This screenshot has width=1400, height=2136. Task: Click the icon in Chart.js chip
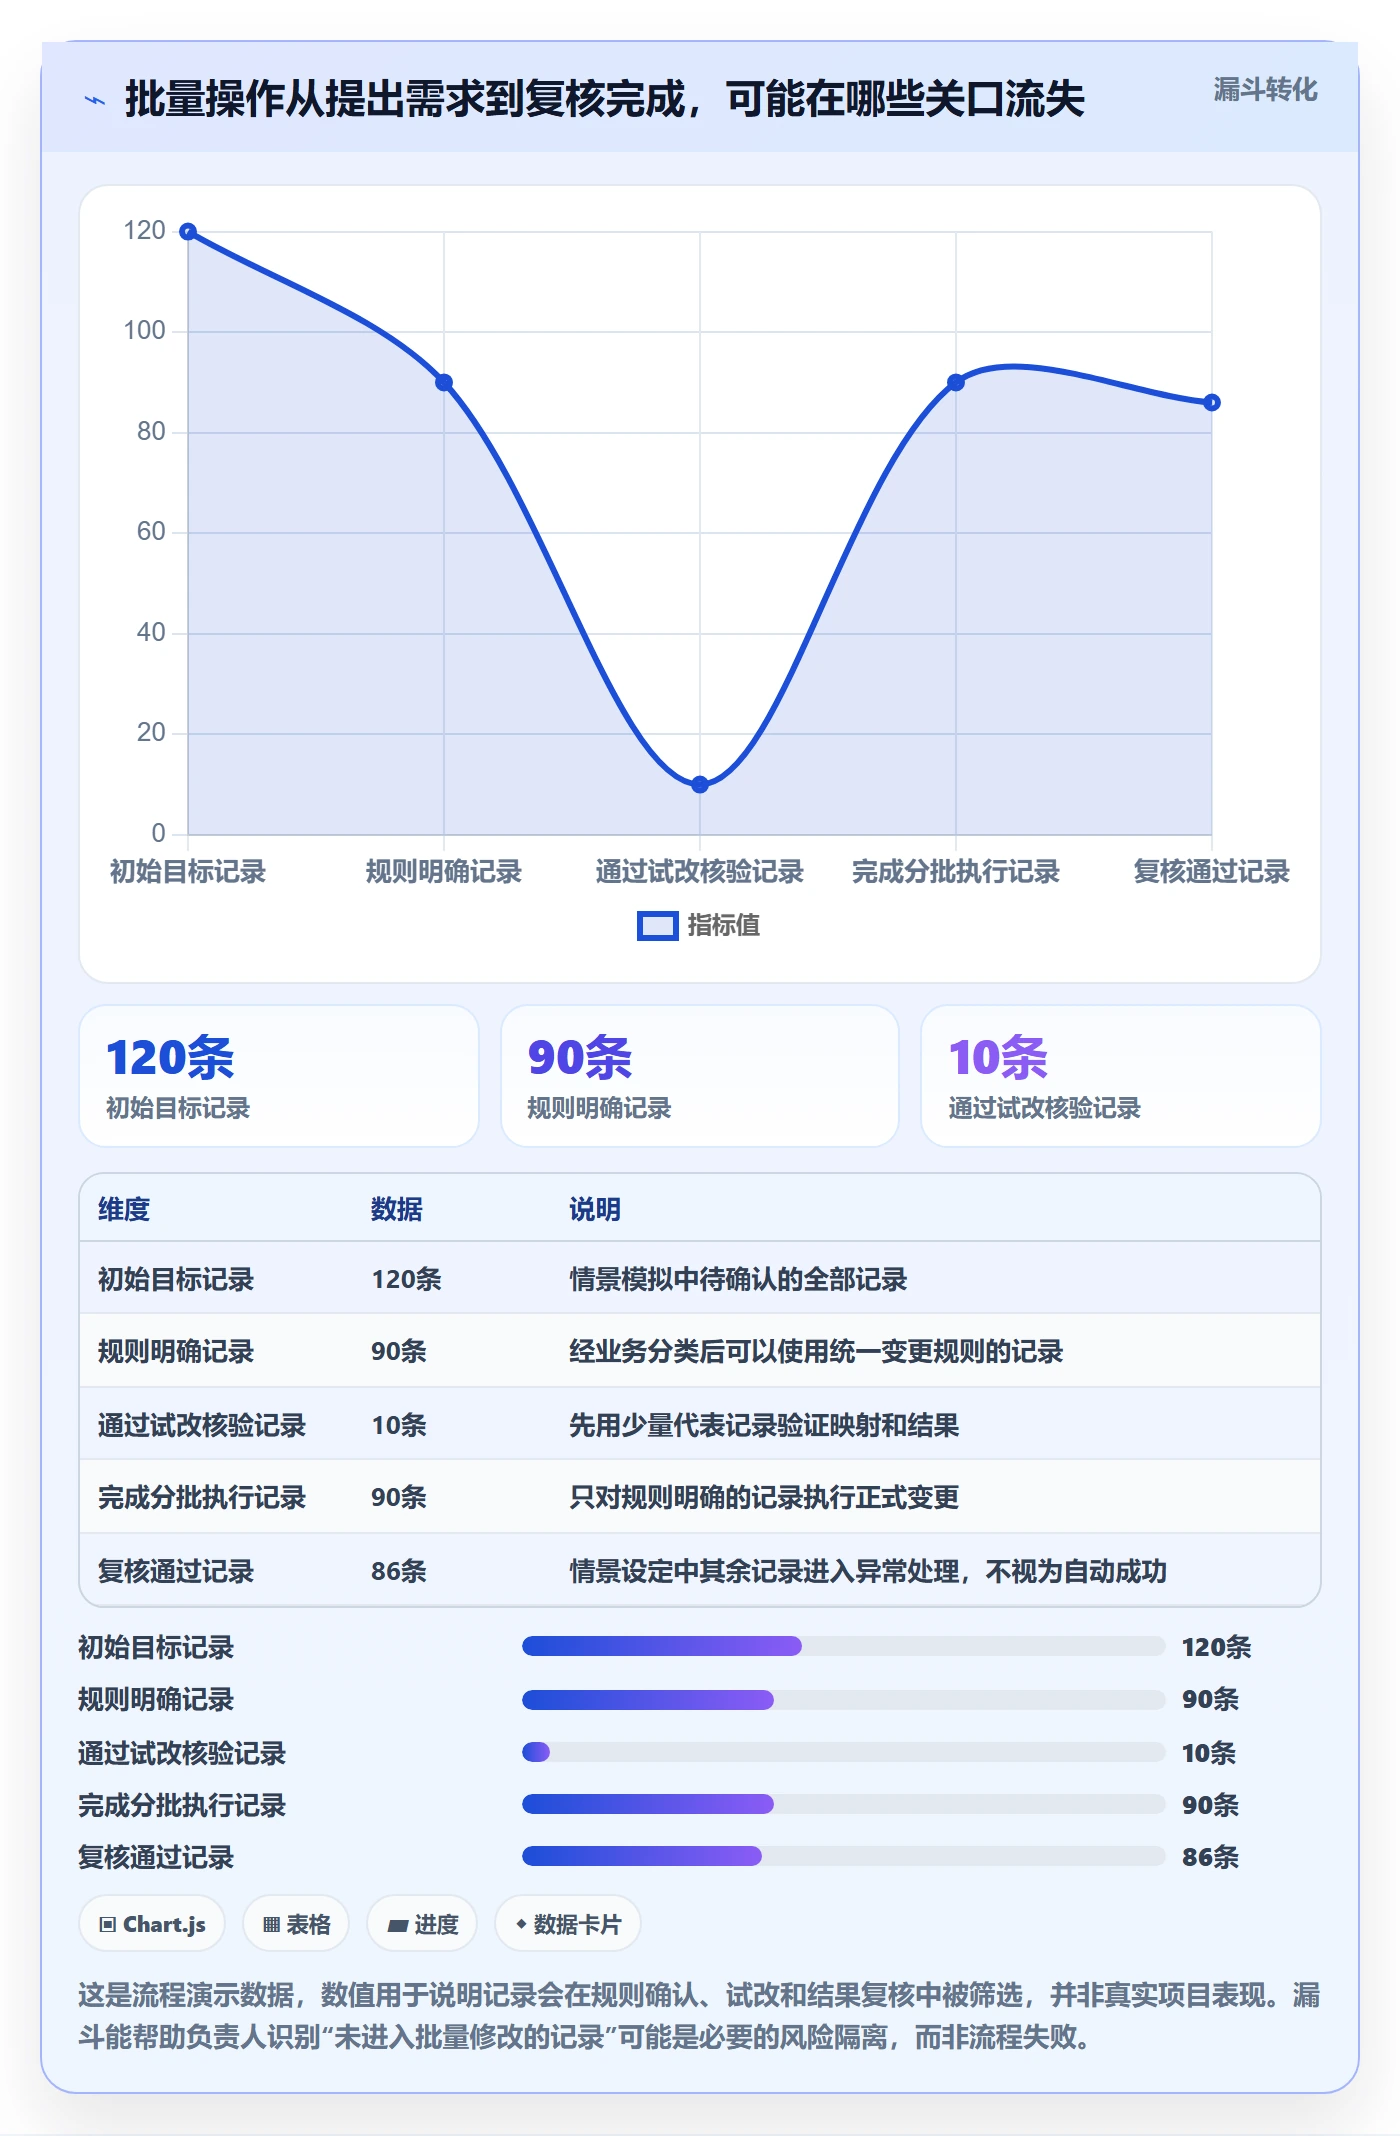[x=108, y=1925]
